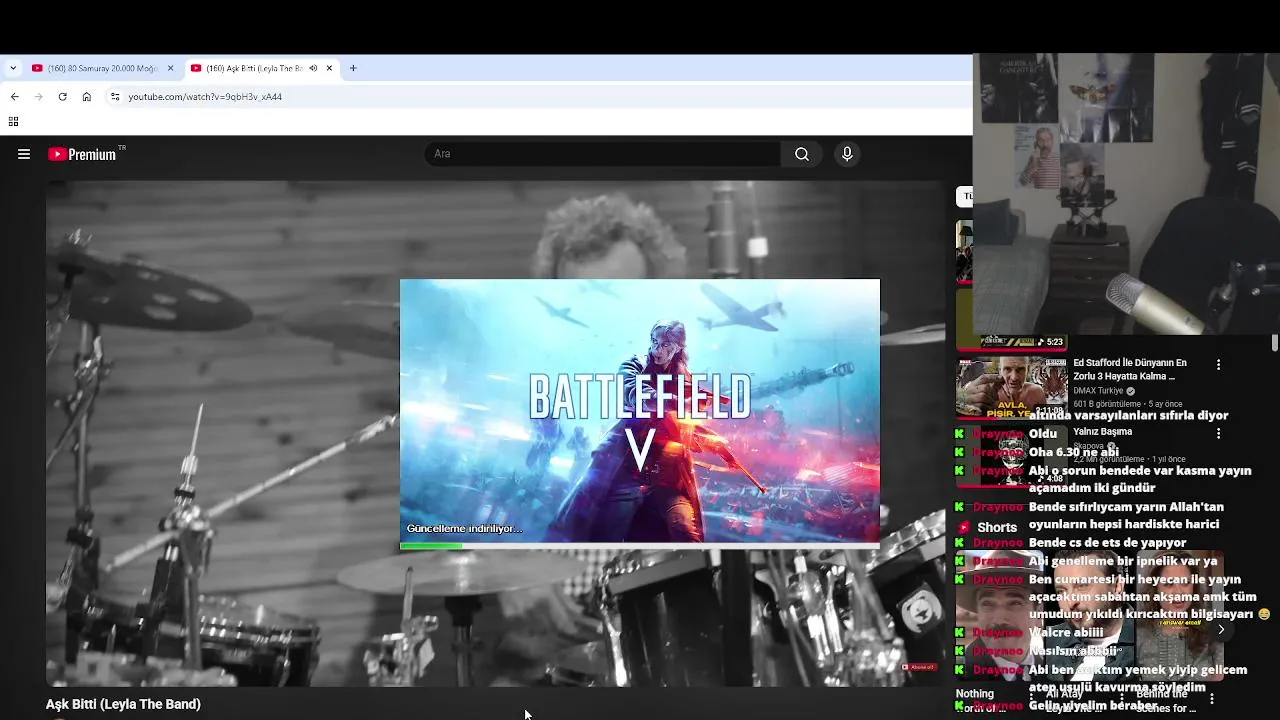The height and width of the screenshot is (720, 1280).
Task: View site information icon beside URL
Action: pos(115,97)
